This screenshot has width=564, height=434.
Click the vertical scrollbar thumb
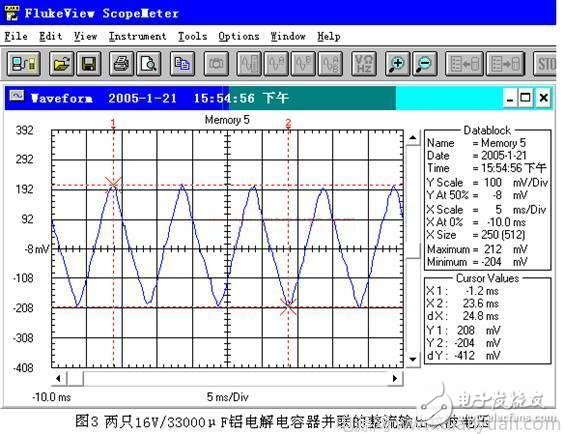click(413, 251)
